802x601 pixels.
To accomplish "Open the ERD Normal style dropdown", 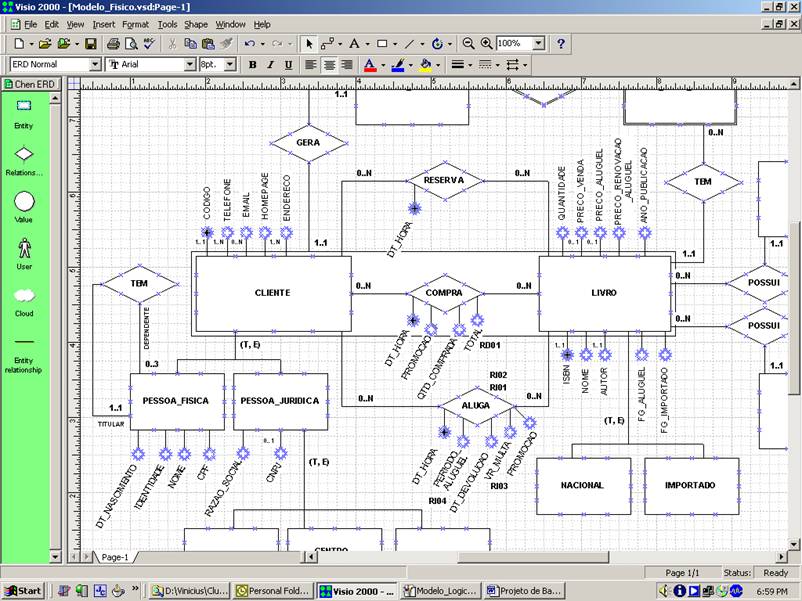I will pyautogui.click(x=95, y=65).
